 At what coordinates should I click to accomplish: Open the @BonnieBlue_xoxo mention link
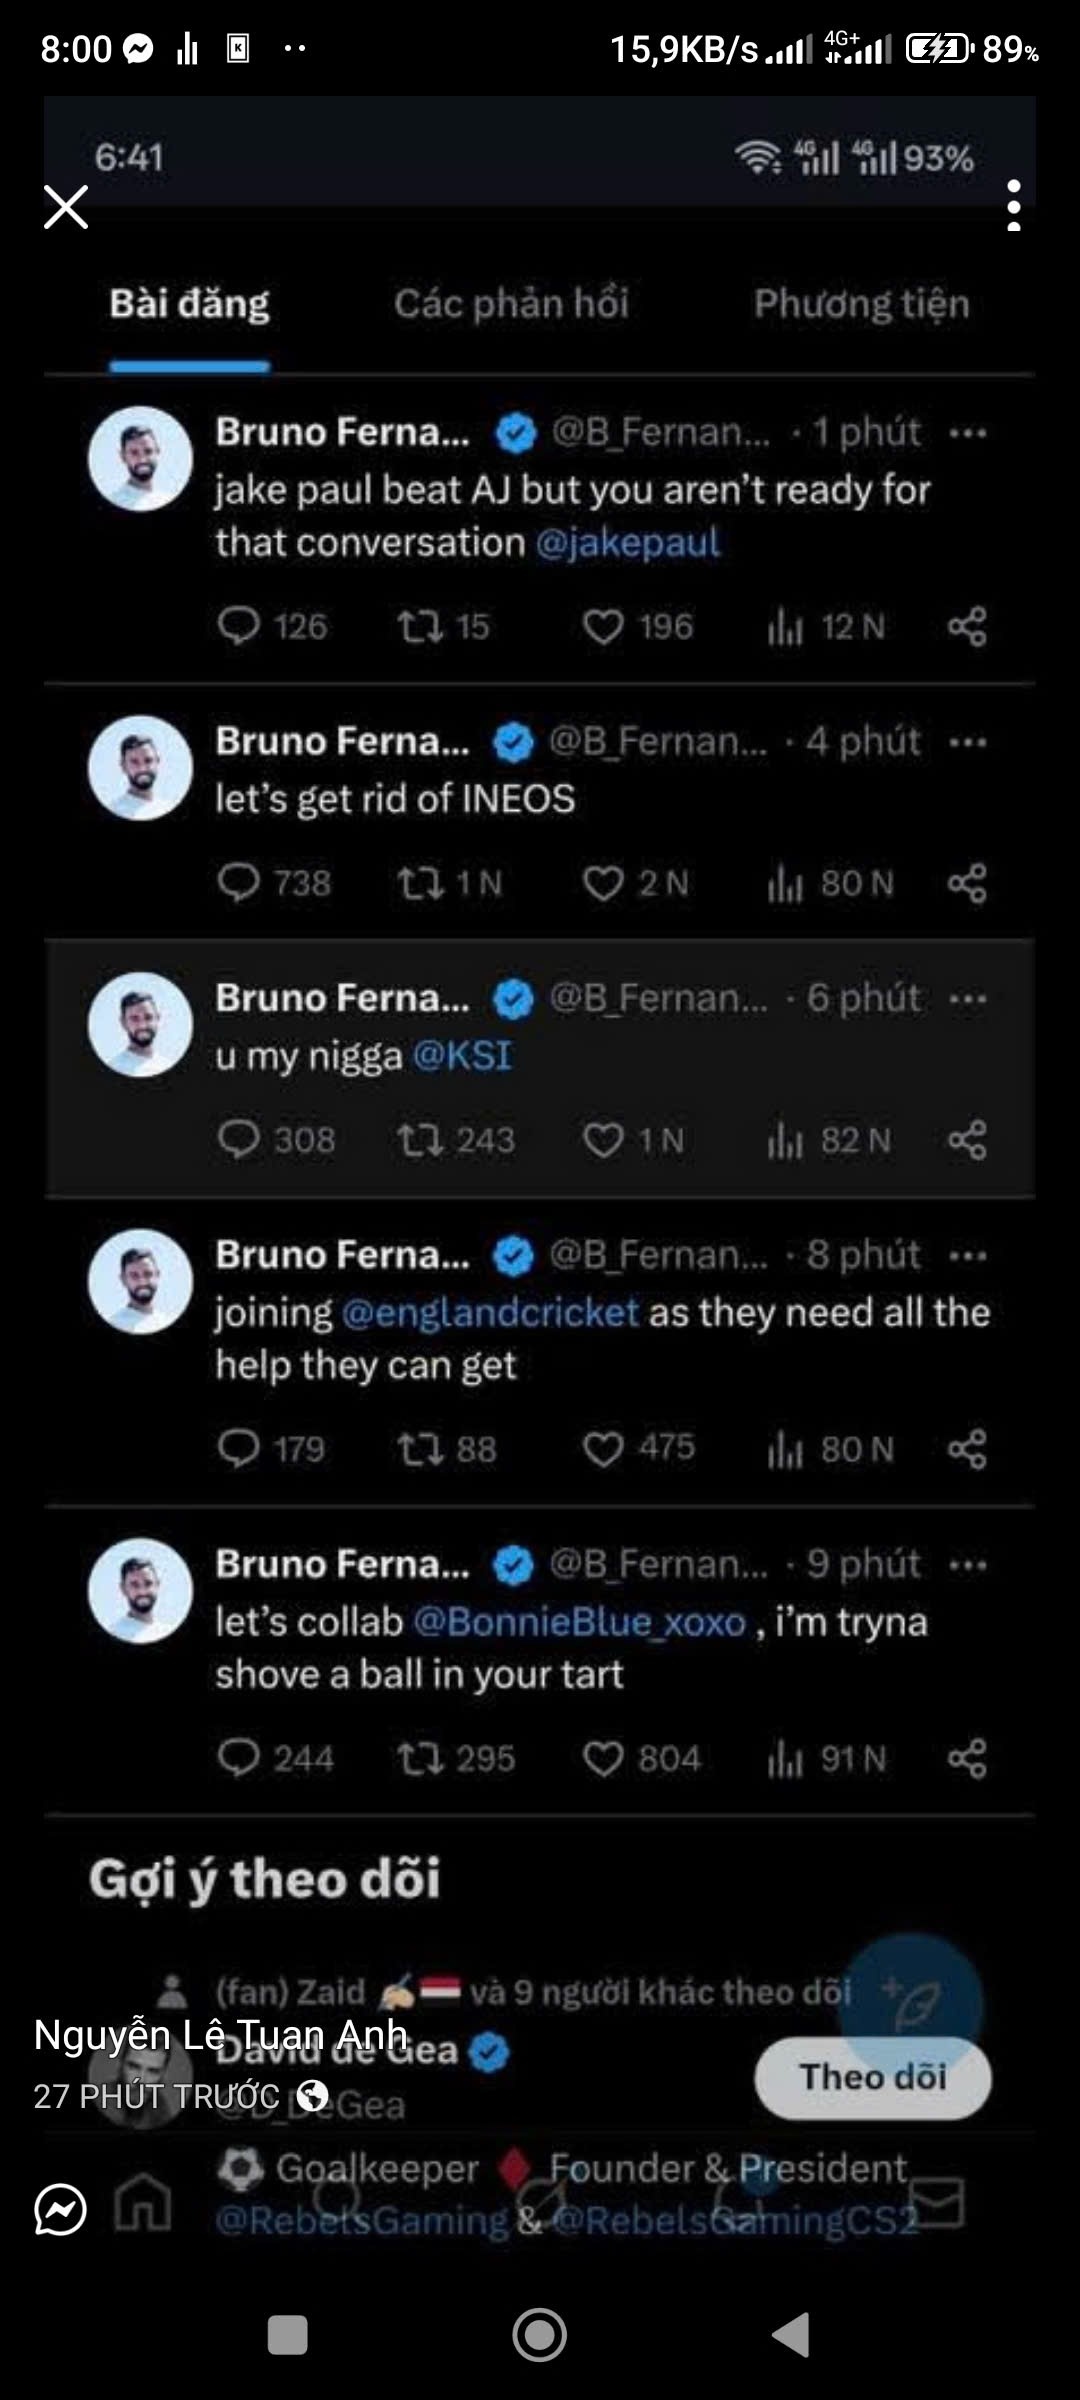point(580,1622)
